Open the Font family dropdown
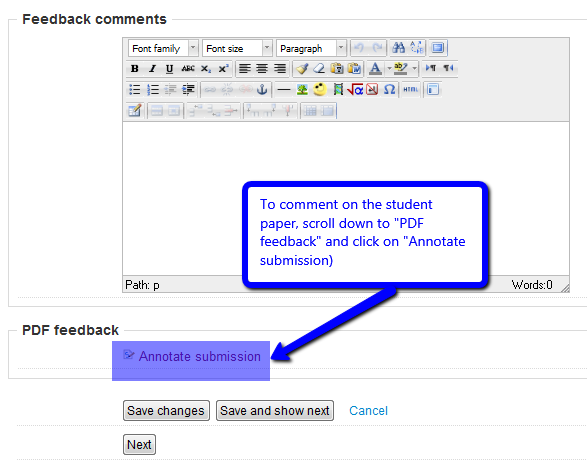 tap(163, 48)
